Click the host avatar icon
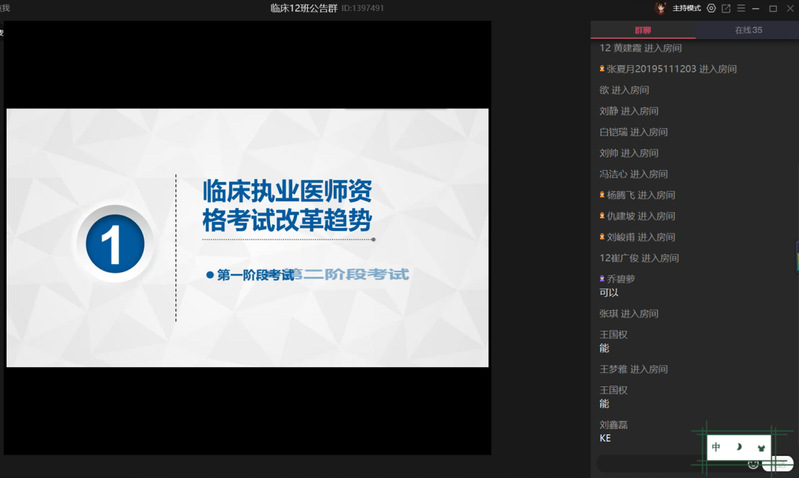This screenshot has height=478, width=799. click(660, 8)
